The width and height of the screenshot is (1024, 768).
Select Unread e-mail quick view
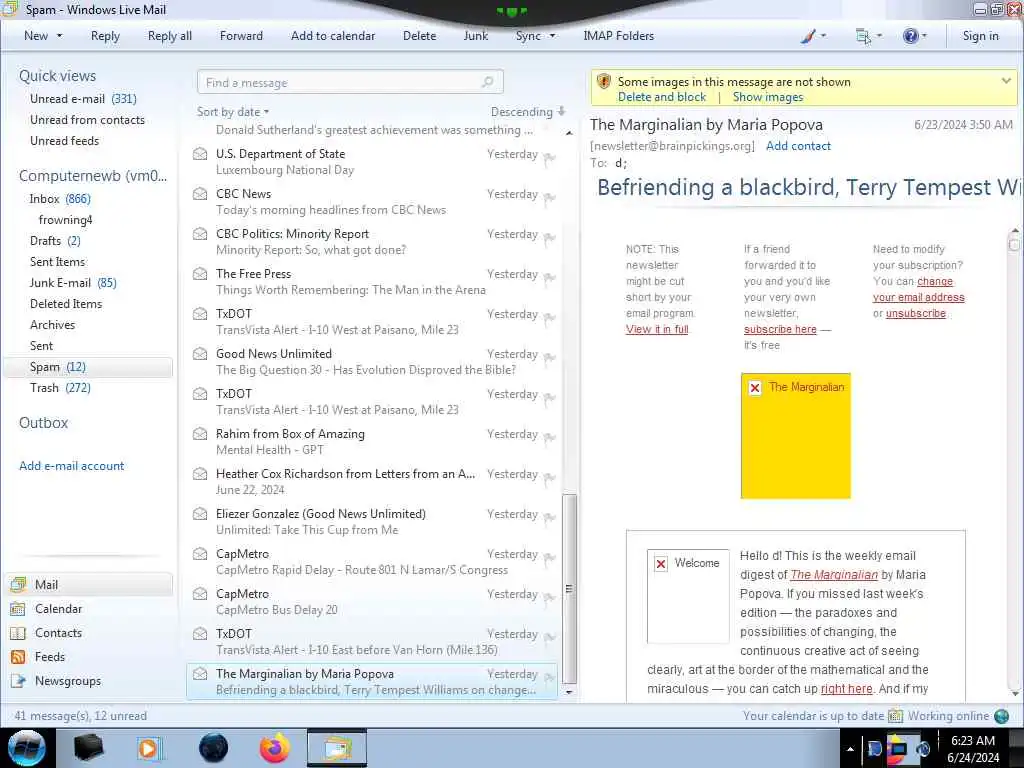pos(83,99)
